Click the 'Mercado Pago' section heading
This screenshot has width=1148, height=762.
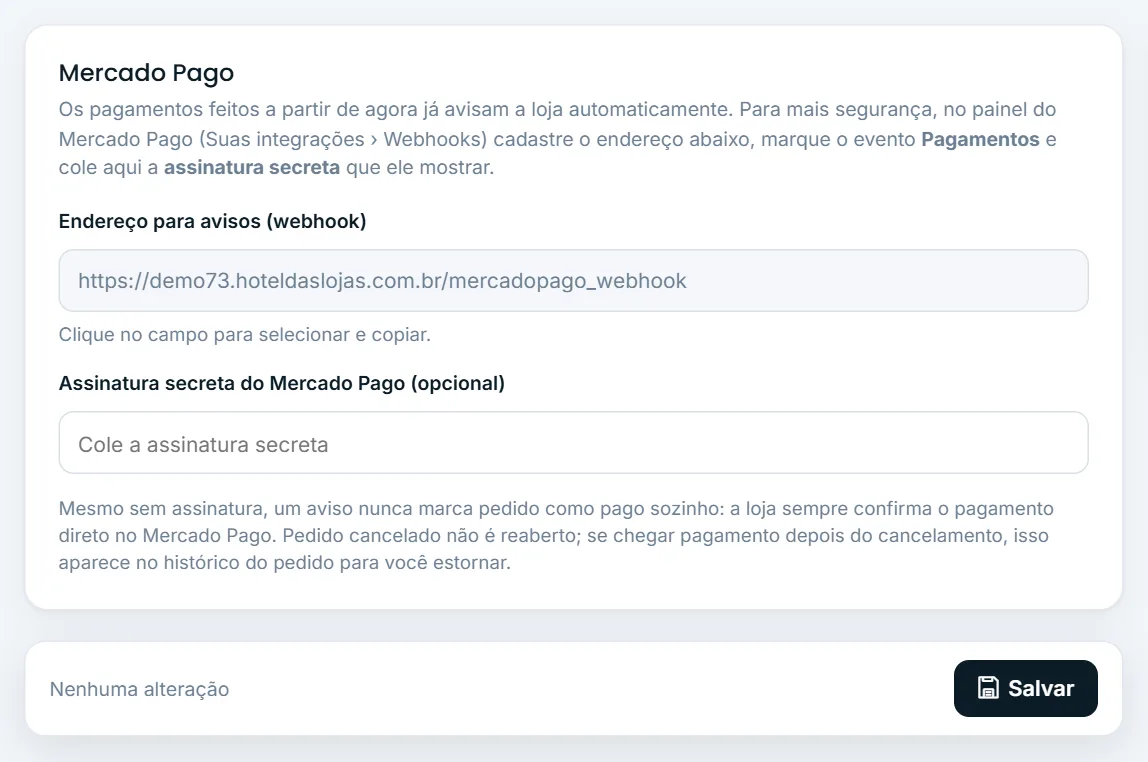click(146, 72)
